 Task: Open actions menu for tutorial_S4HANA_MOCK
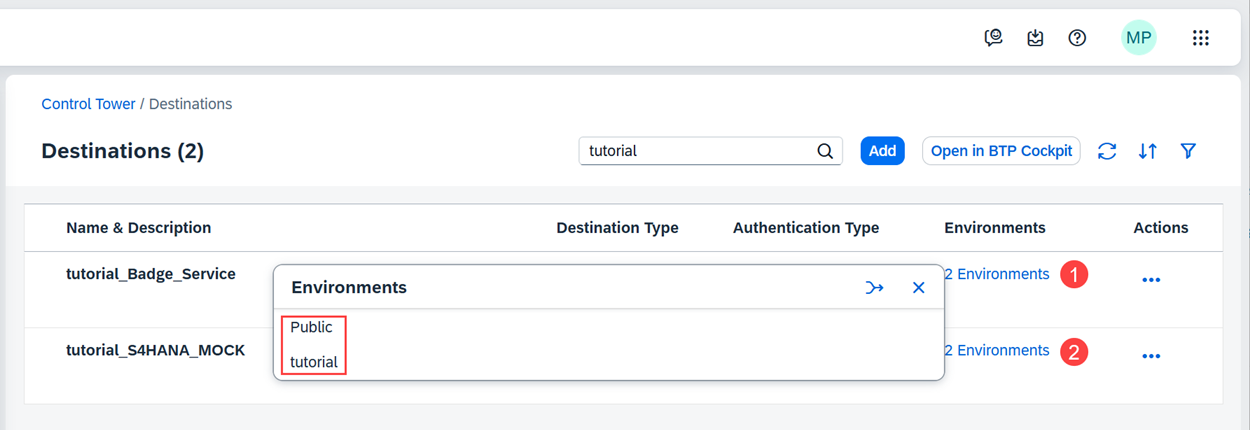tap(1151, 356)
